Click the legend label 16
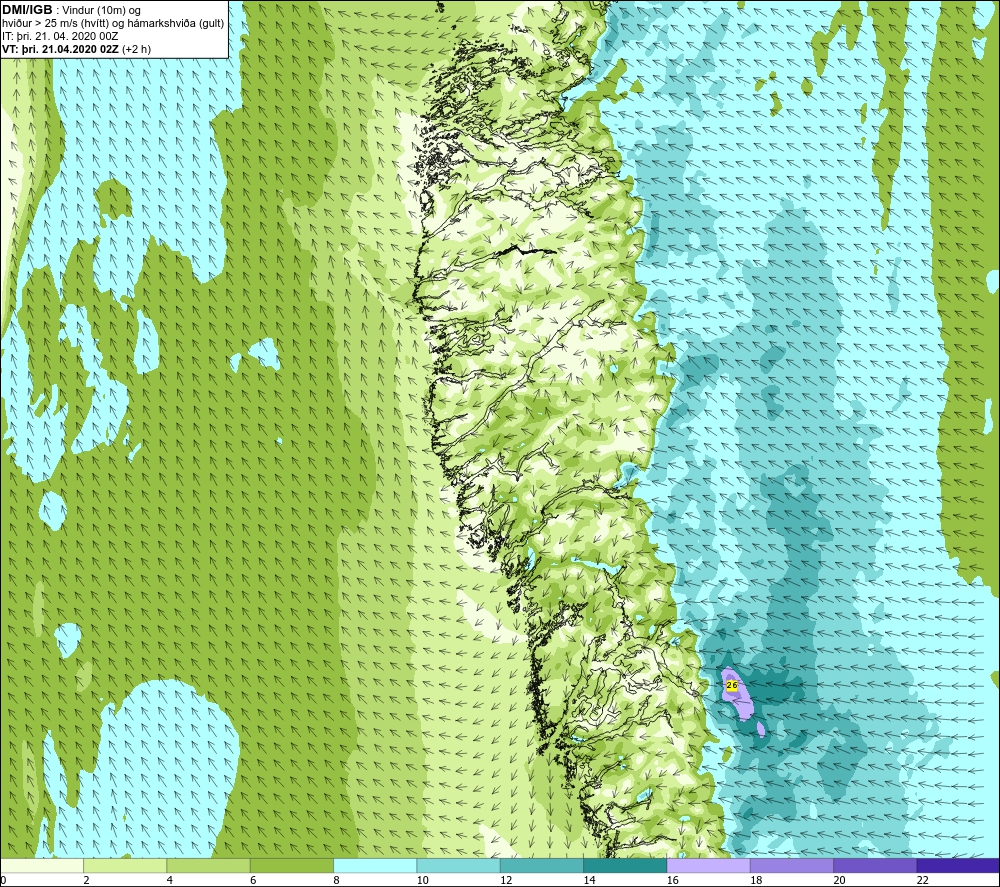This screenshot has height=887, width=1000. [x=673, y=880]
